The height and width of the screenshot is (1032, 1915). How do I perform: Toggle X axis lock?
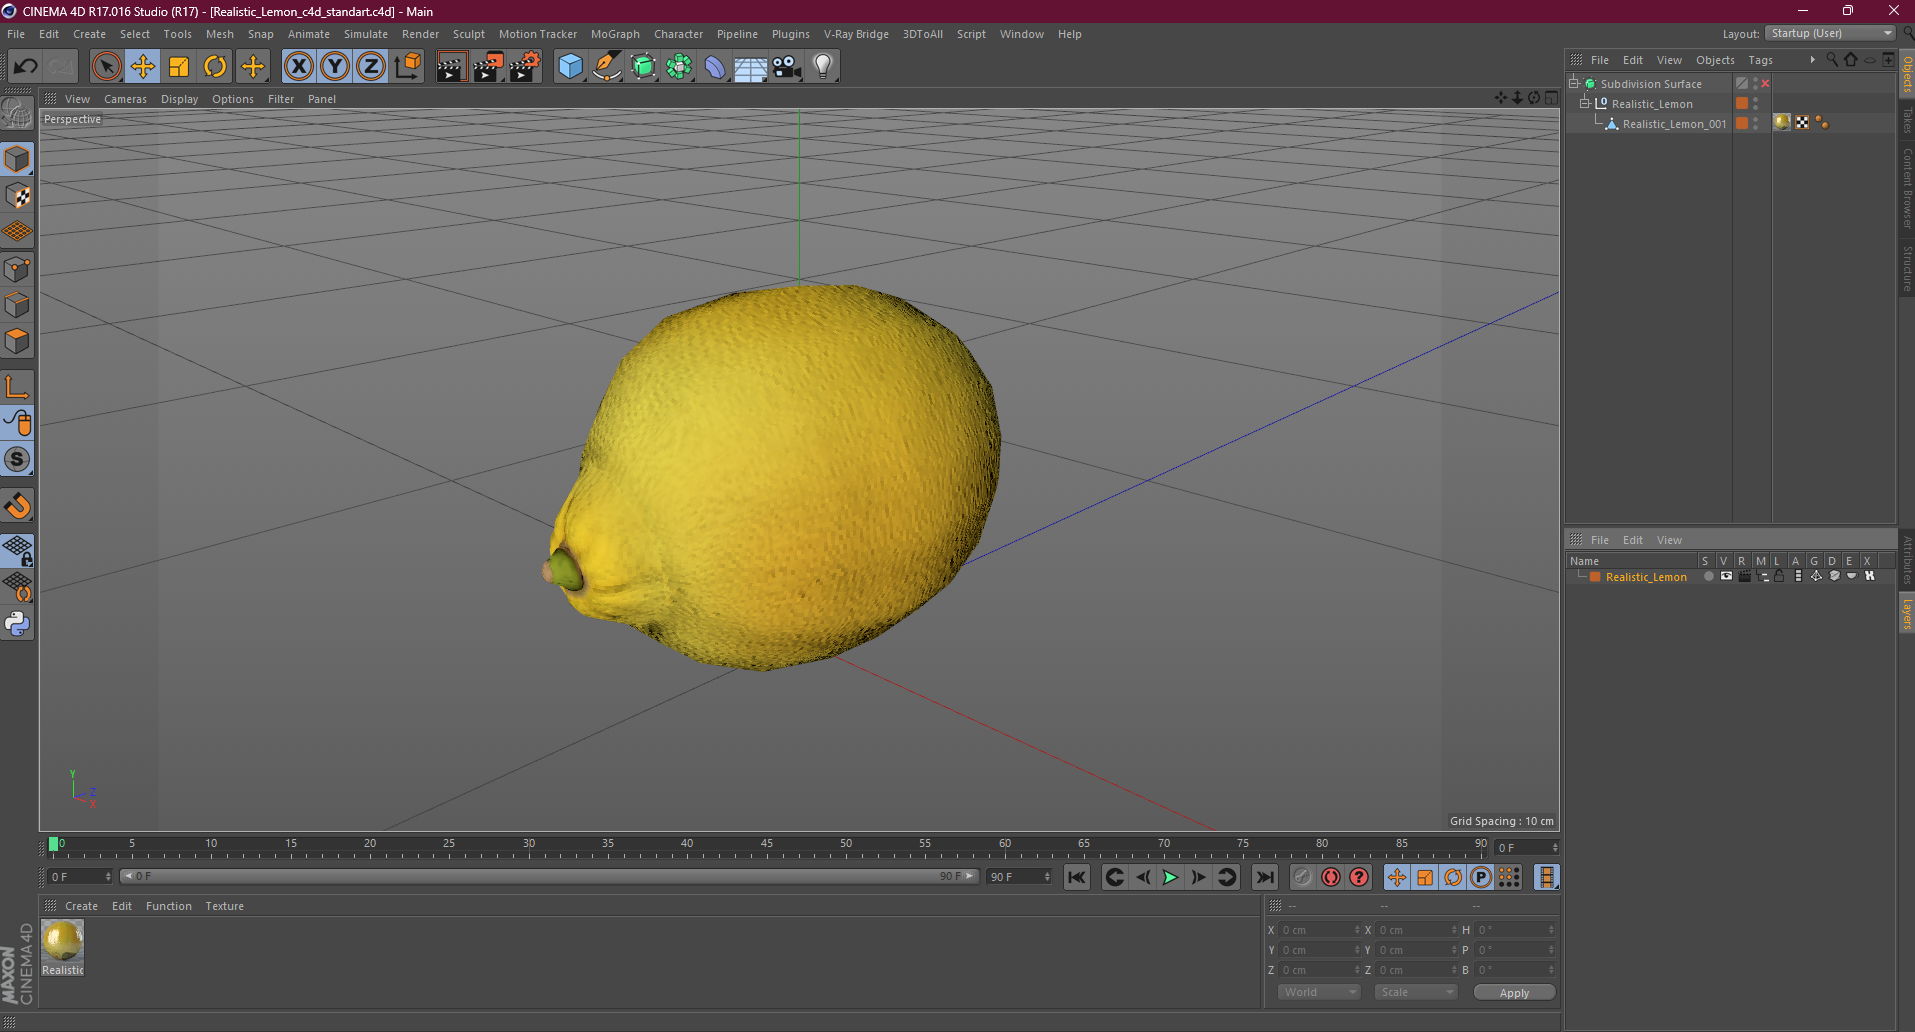click(298, 66)
